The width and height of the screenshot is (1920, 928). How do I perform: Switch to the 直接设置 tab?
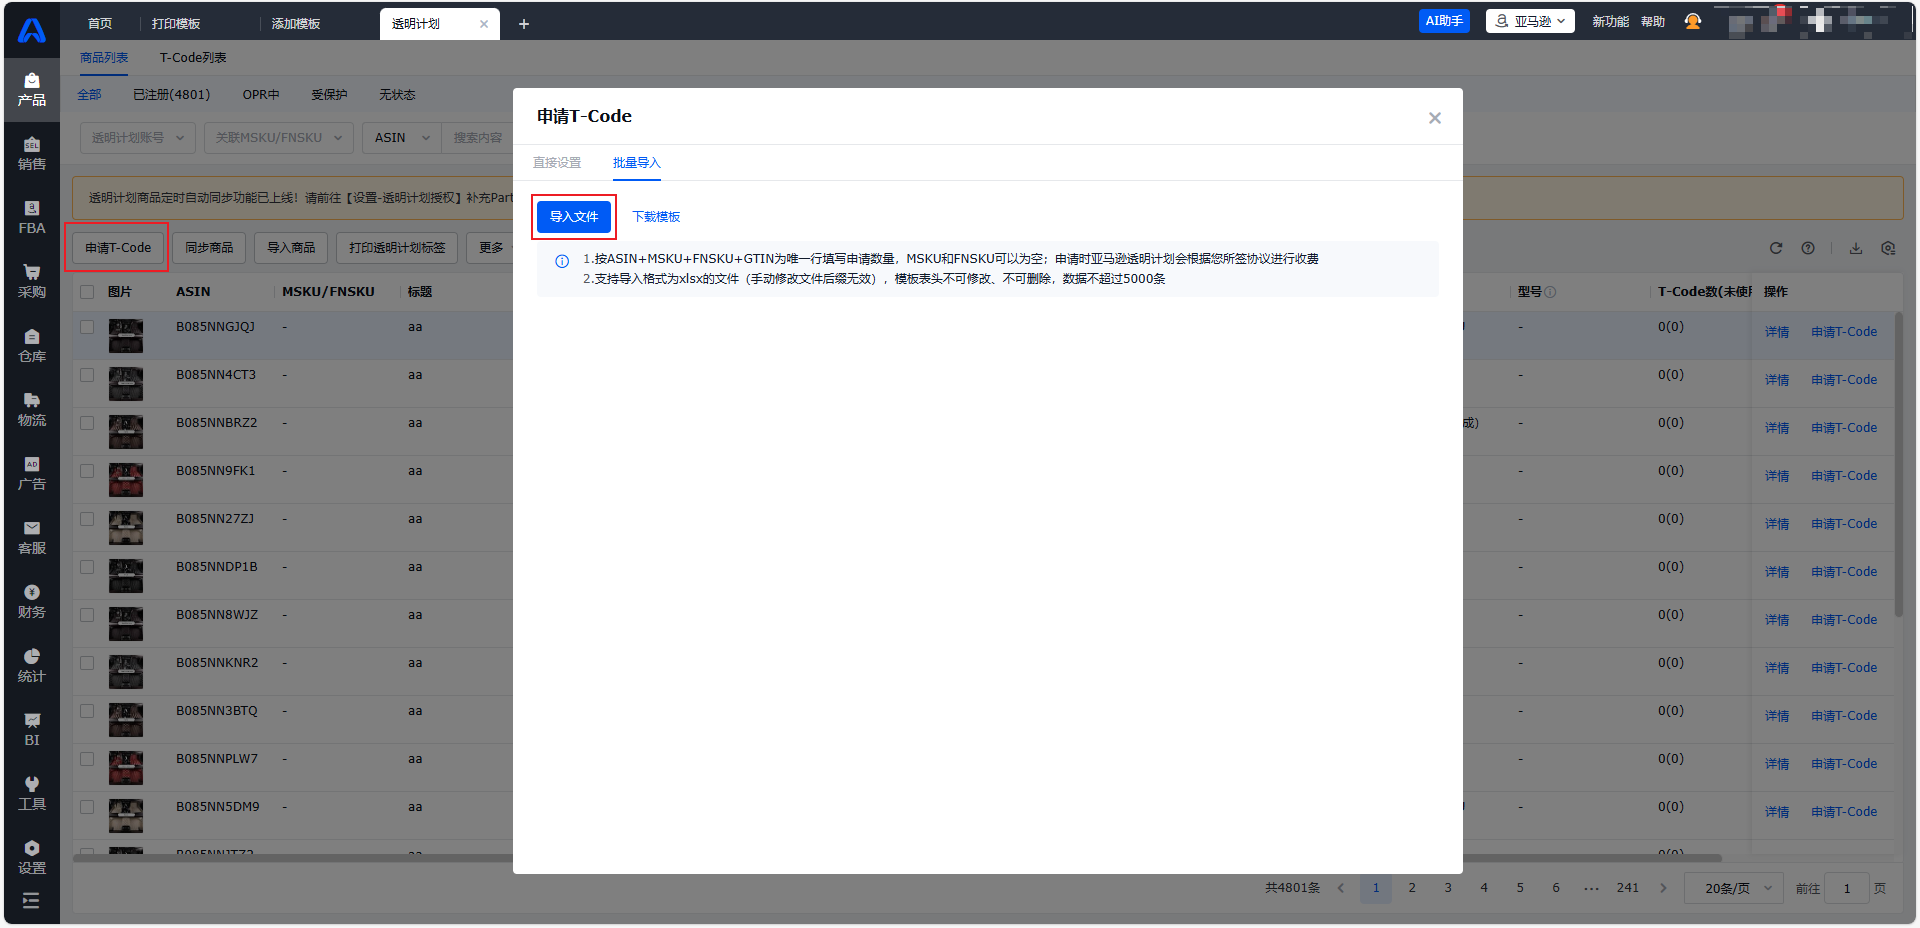557,163
